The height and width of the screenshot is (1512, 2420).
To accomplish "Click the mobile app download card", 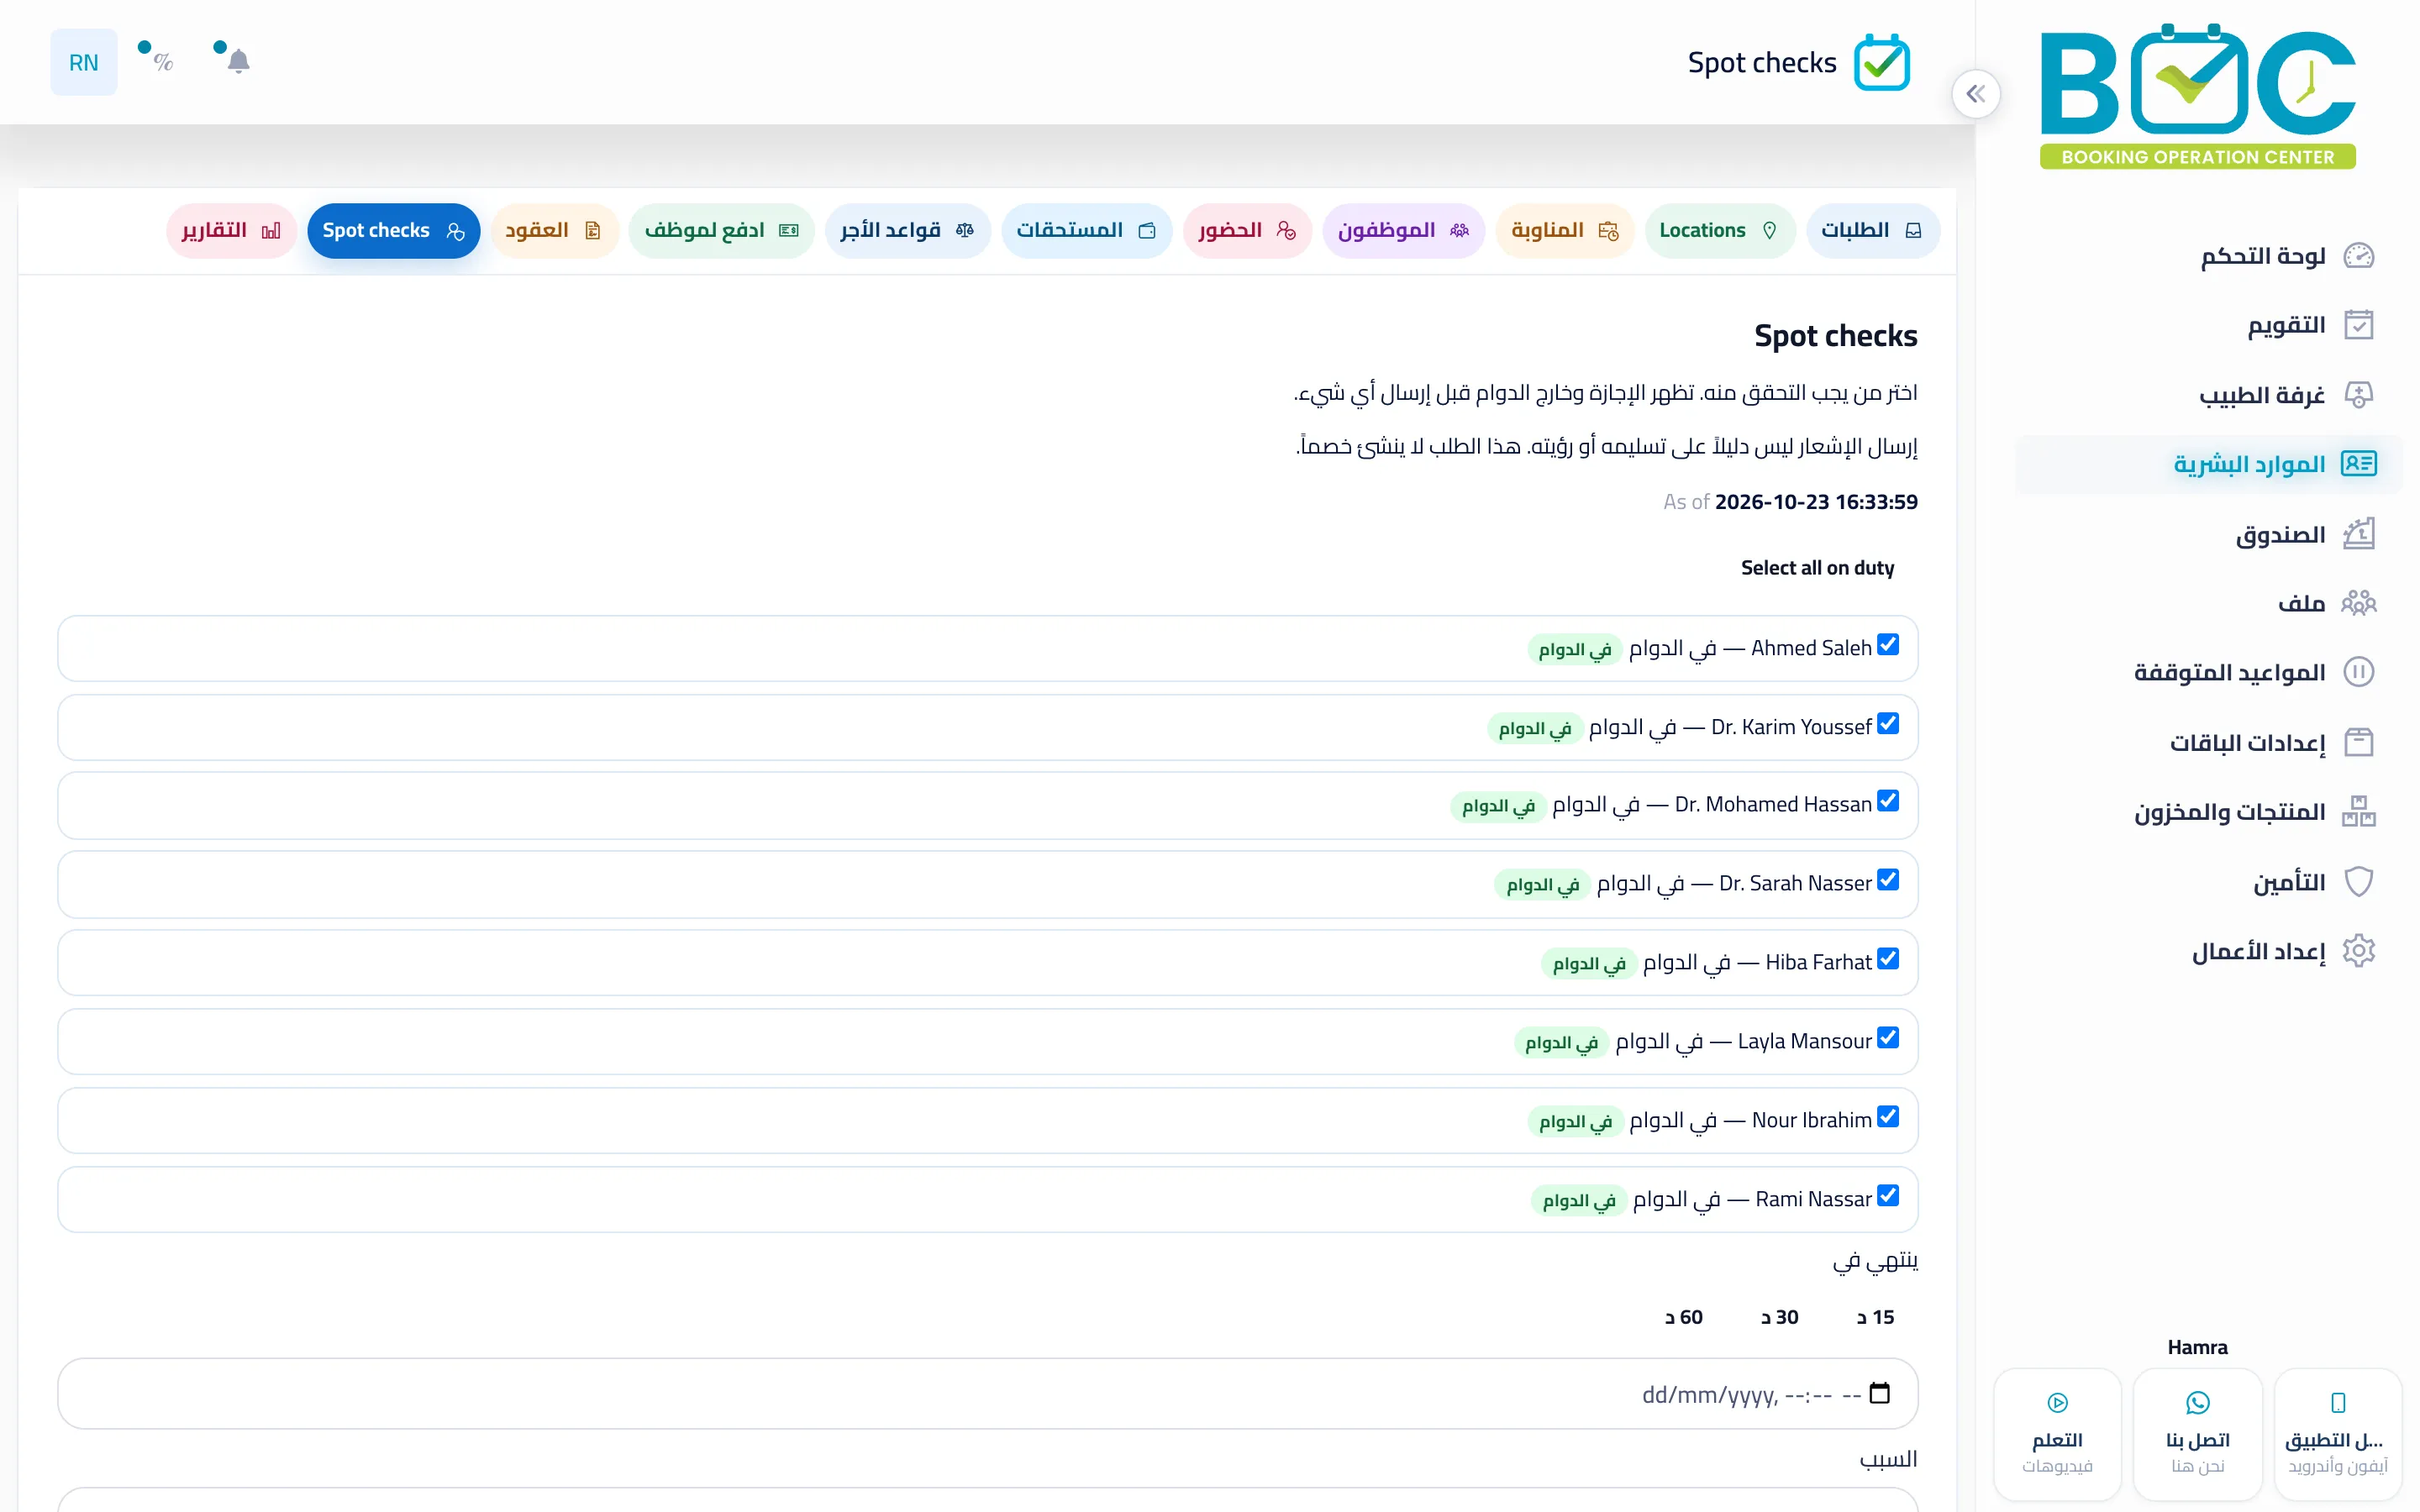I will click(2337, 1433).
